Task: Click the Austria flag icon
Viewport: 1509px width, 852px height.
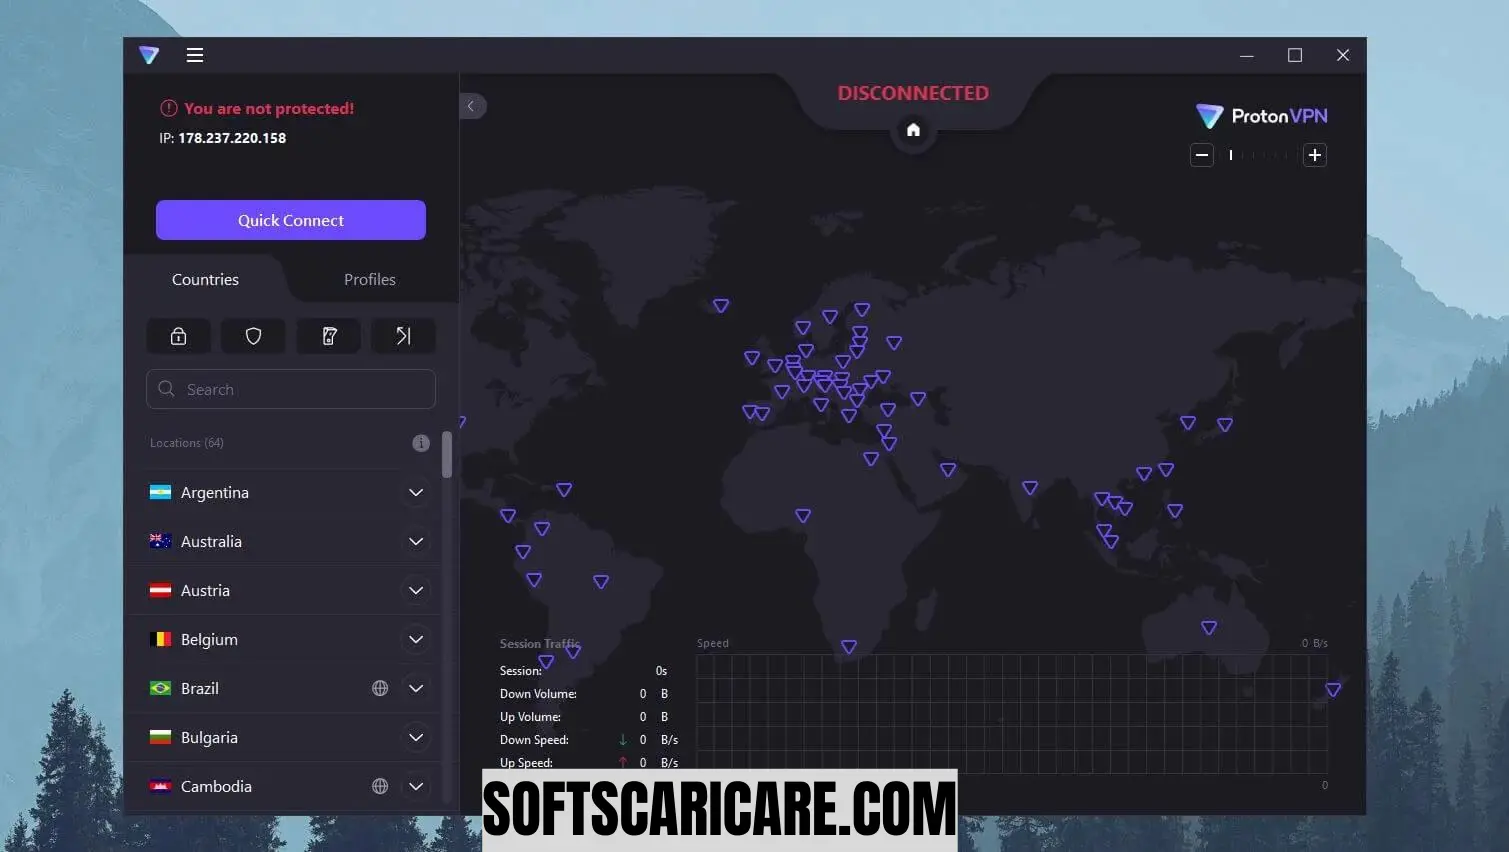Action: tap(160, 590)
